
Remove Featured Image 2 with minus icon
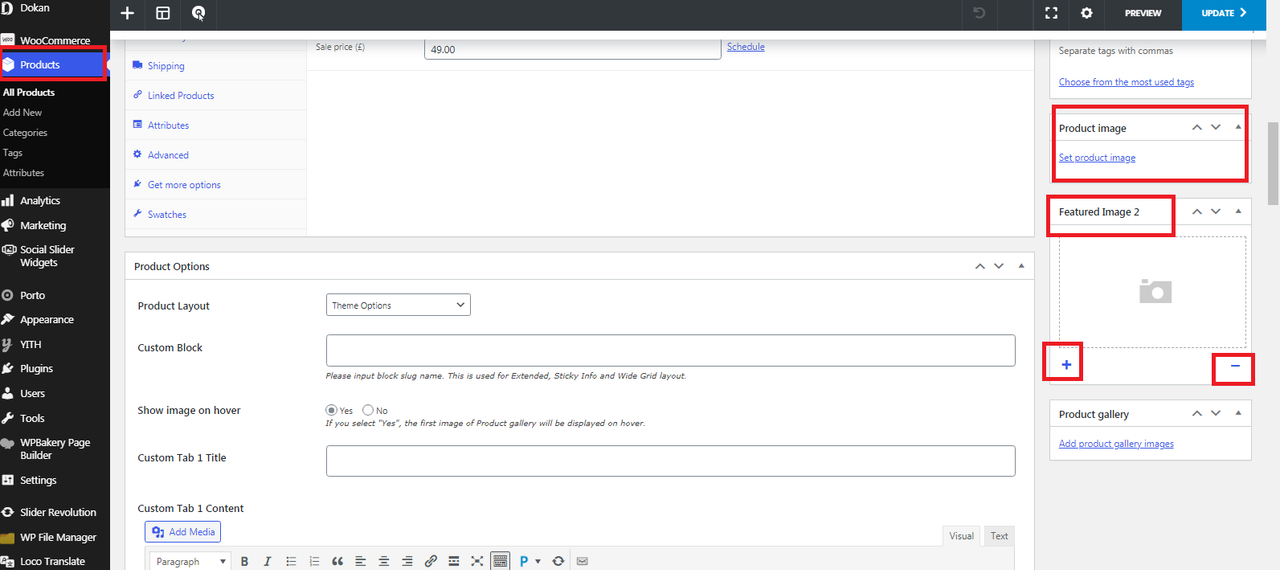1235,366
